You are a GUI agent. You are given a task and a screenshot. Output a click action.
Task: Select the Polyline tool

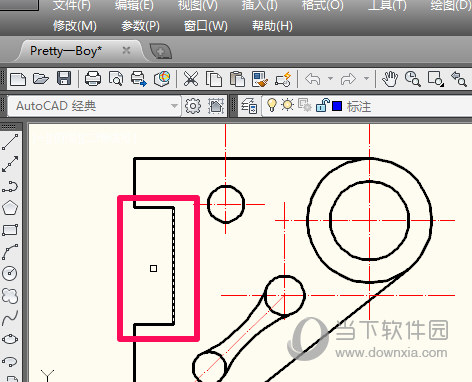point(10,187)
